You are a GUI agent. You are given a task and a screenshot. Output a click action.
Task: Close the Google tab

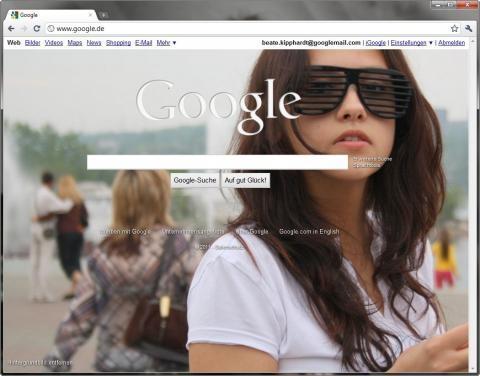tap(90, 15)
